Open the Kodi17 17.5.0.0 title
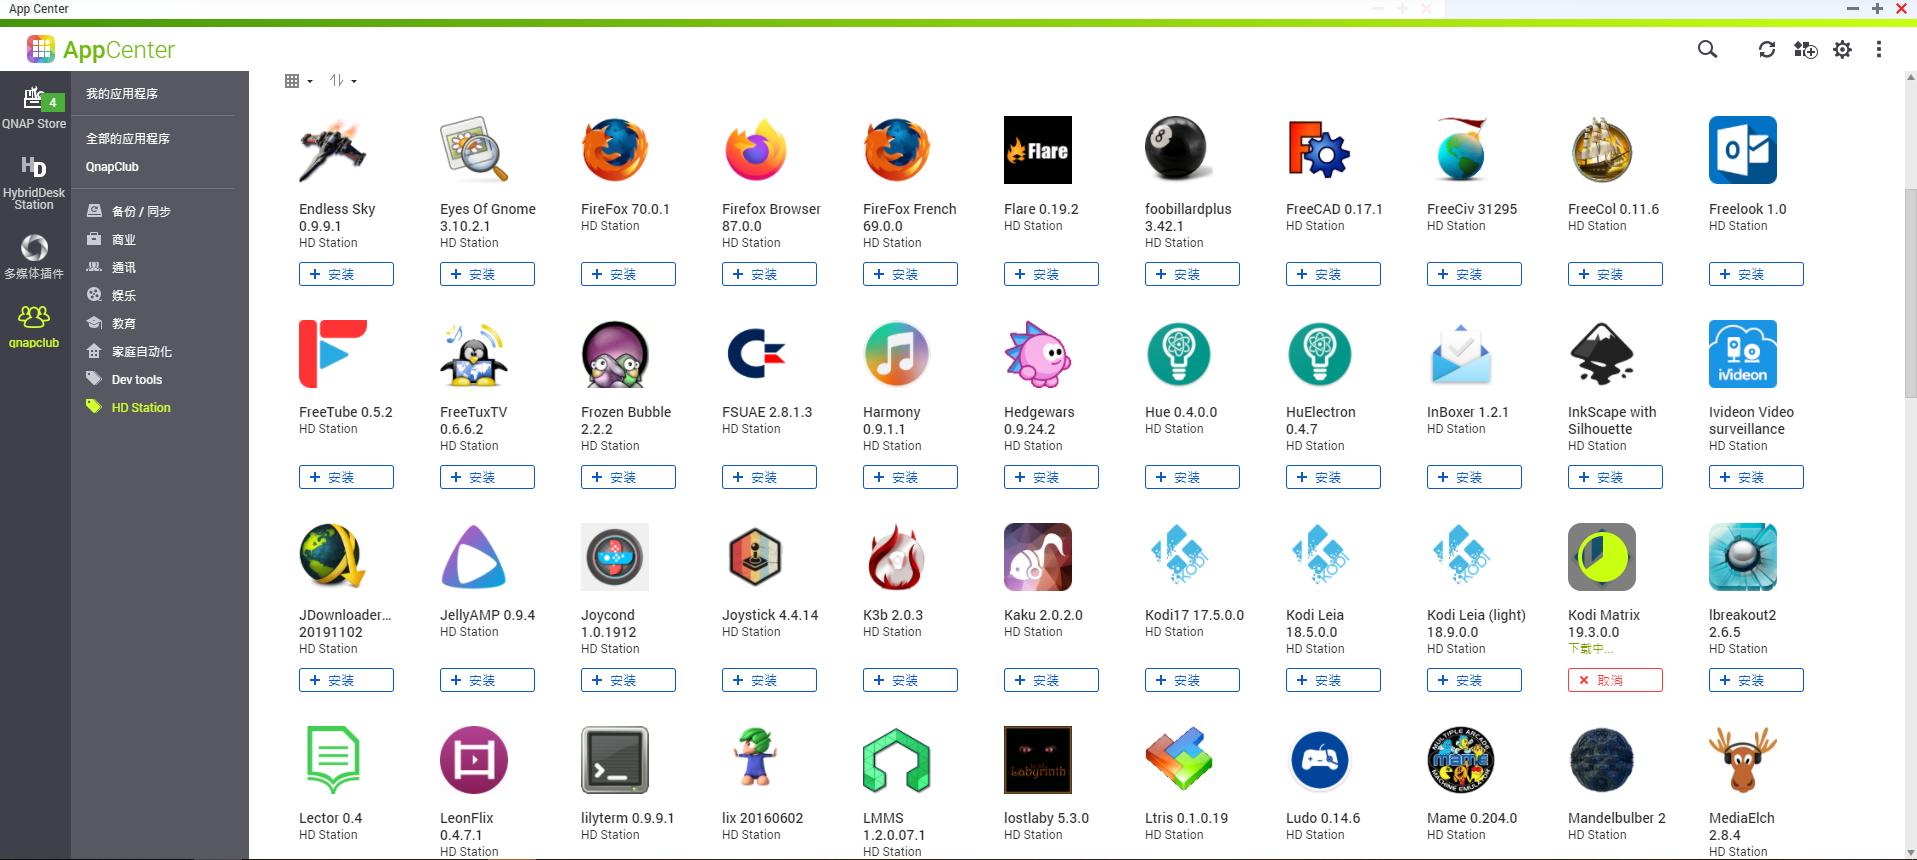Image resolution: width=1917 pixels, height=860 pixels. click(1194, 615)
